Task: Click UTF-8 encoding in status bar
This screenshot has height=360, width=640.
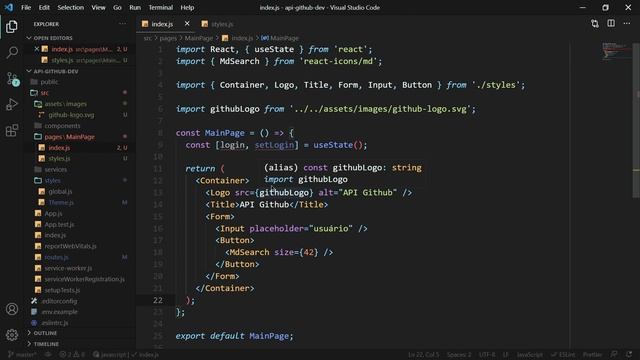Action: pos(487,354)
